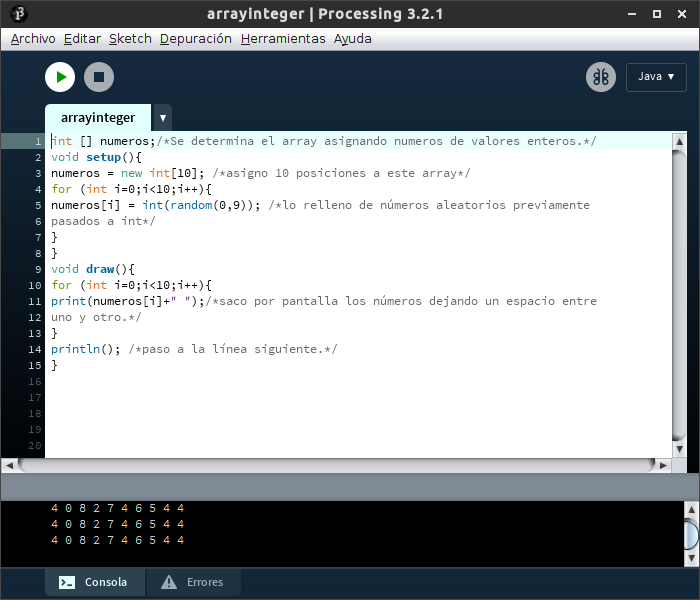The height and width of the screenshot is (600, 700).
Task: Click the Consola terminal icon
Action: [x=67, y=582]
